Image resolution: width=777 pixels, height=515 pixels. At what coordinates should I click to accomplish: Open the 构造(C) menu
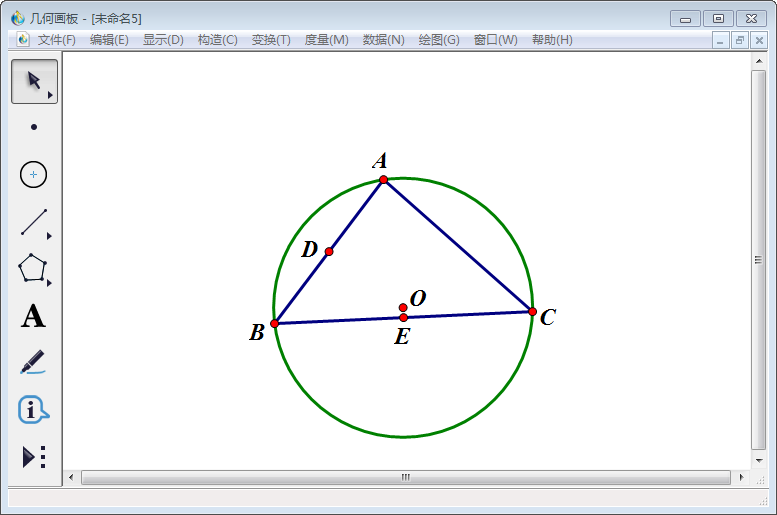tap(218, 40)
